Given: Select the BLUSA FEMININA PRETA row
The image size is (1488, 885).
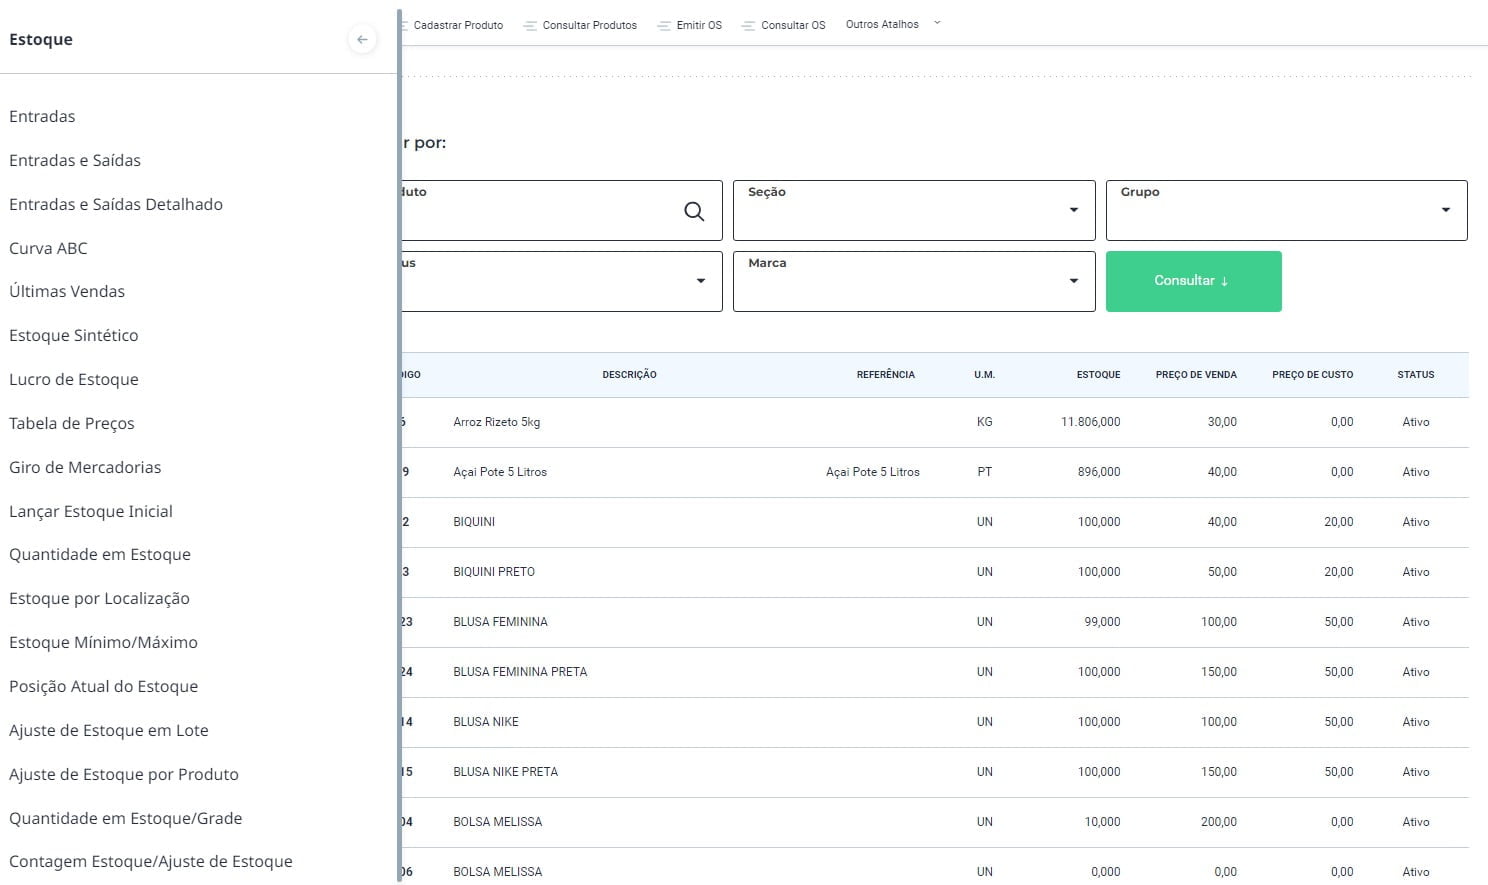Looking at the screenshot, I should [520, 672].
